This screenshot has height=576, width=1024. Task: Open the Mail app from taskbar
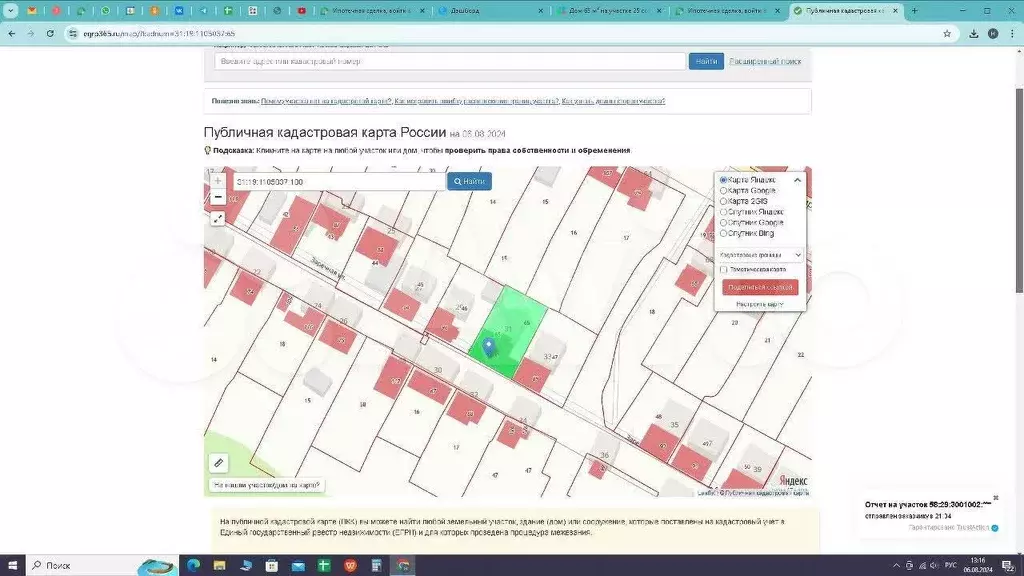point(298,566)
